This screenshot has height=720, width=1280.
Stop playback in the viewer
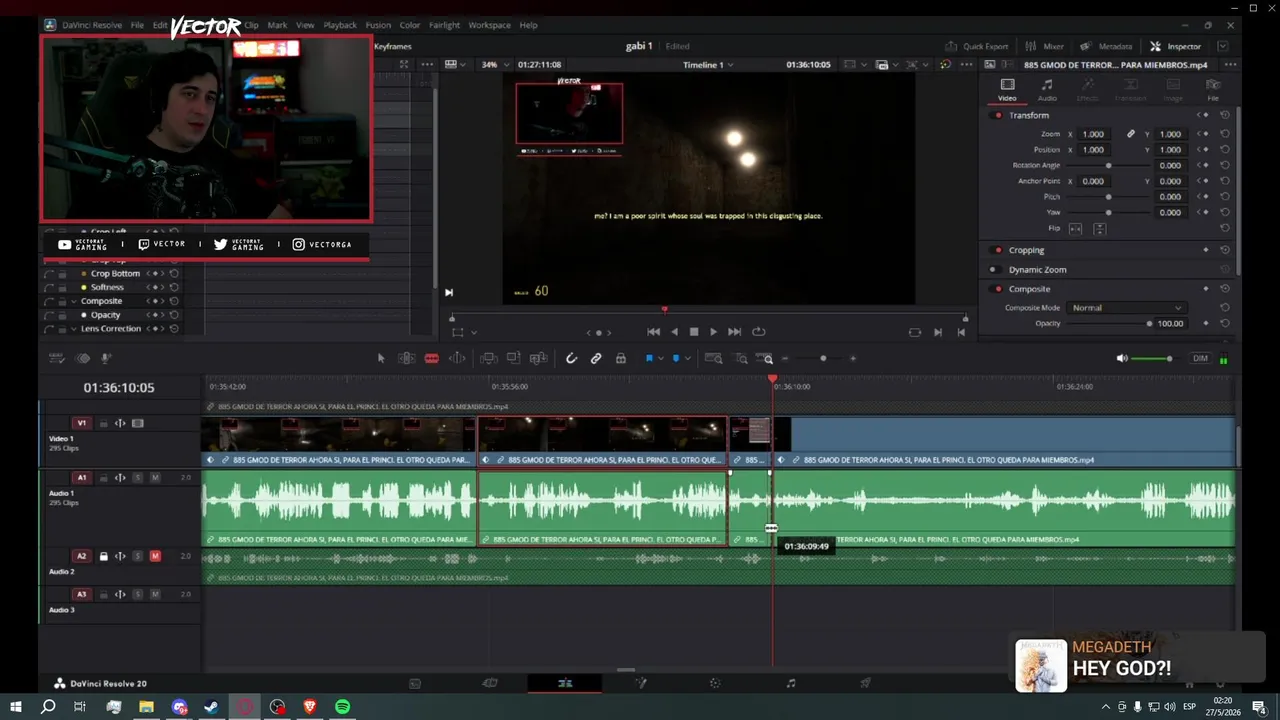694,332
